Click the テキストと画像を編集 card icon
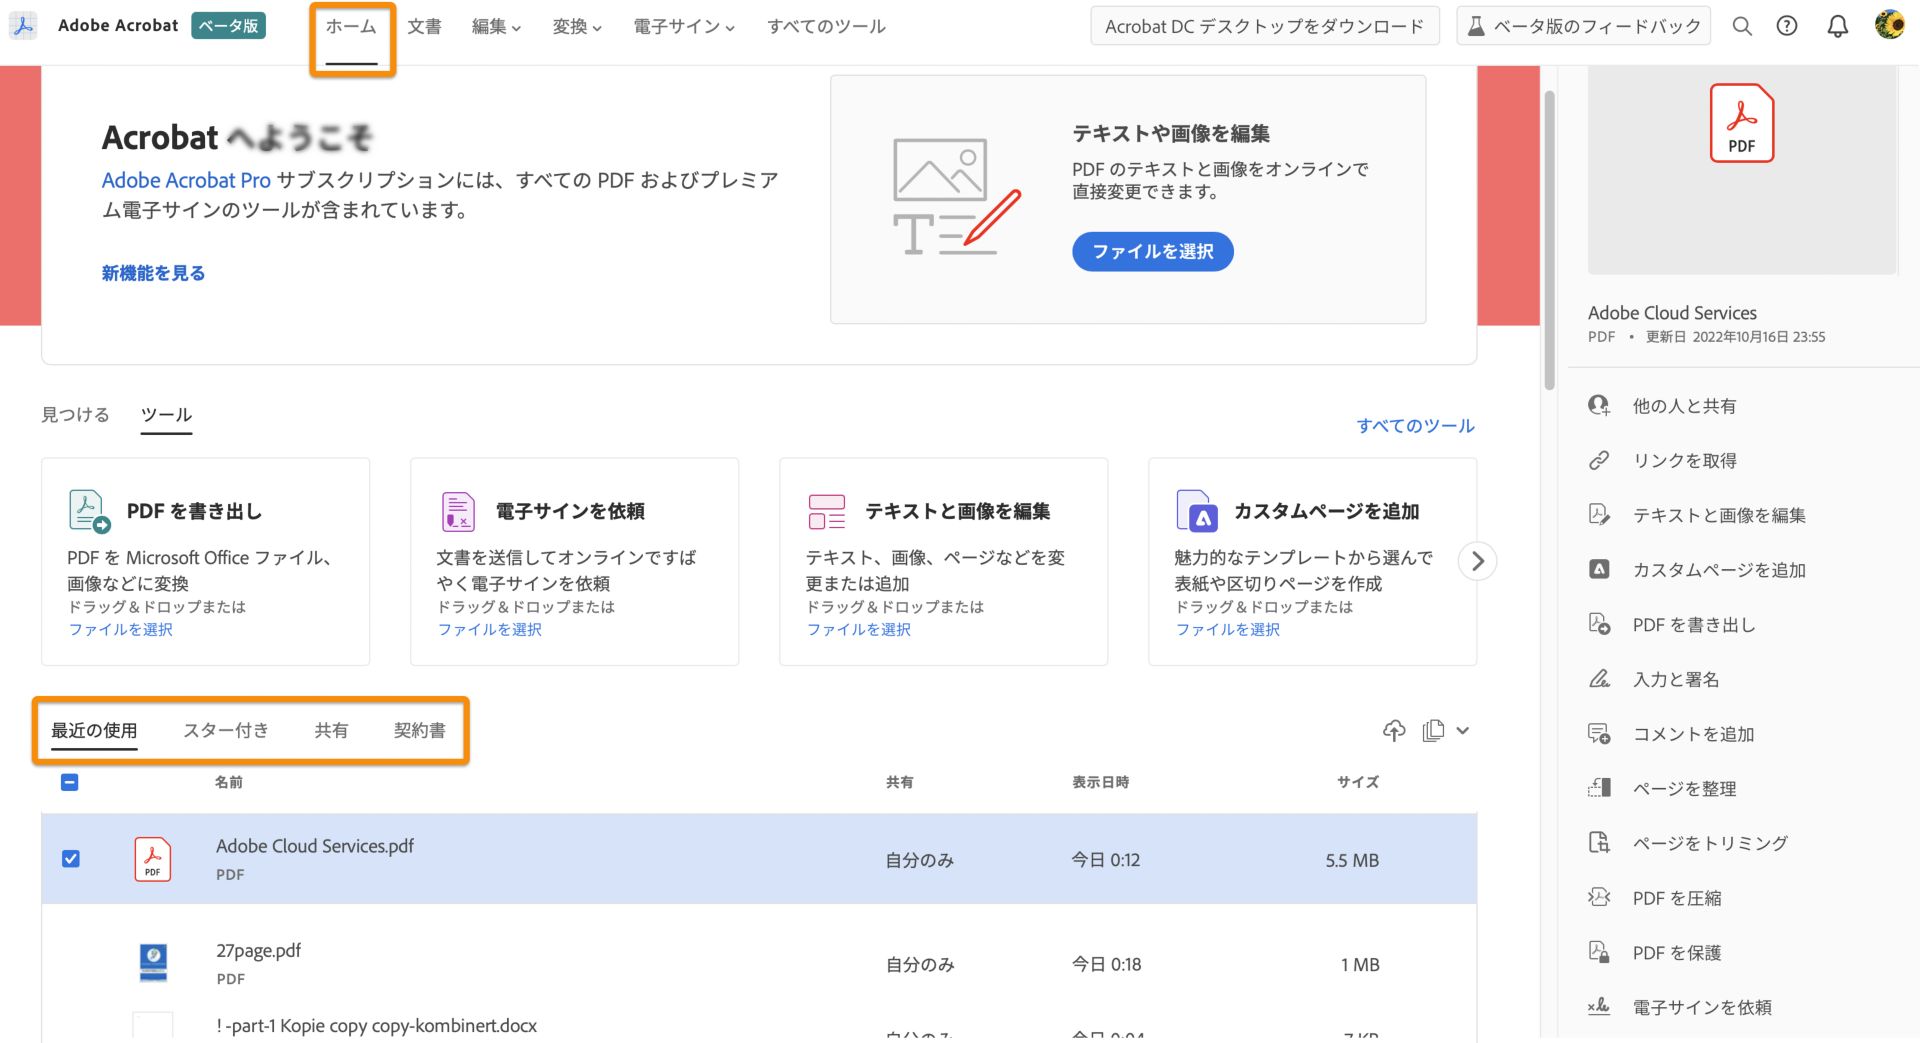The height and width of the screenshot is (1043, 1920). tap(827, 511)
